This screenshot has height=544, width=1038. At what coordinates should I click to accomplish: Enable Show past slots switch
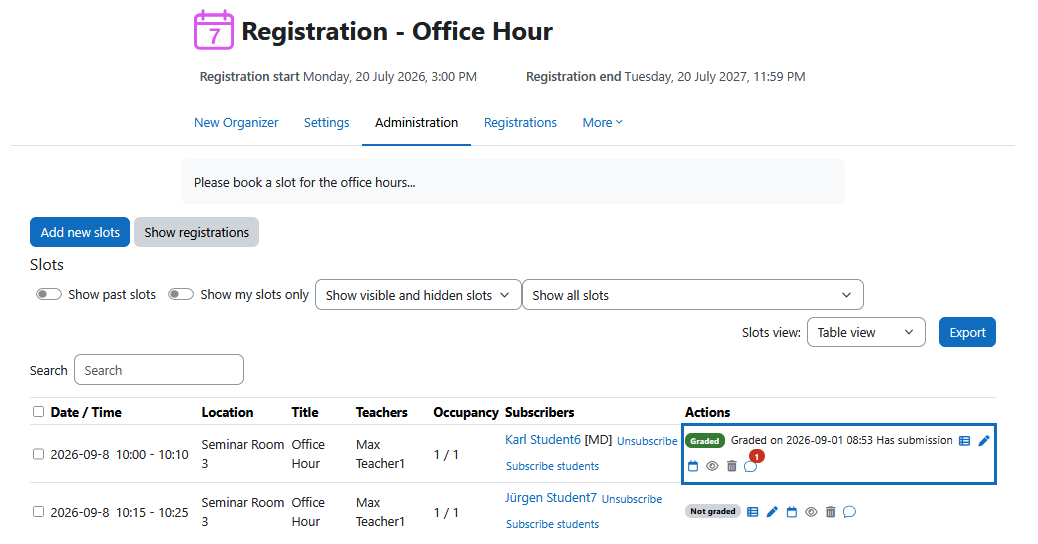[x=49, y=294]
